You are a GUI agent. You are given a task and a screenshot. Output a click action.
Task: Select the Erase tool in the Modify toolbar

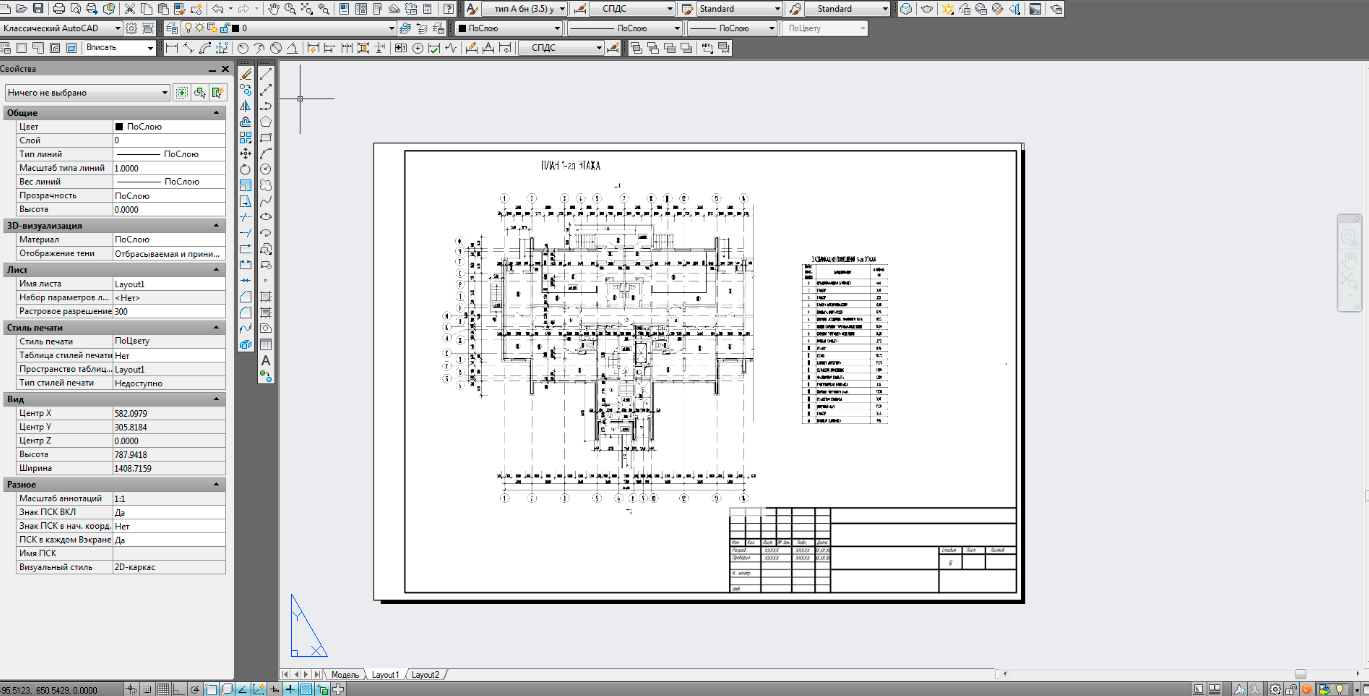tap(246, 74)
